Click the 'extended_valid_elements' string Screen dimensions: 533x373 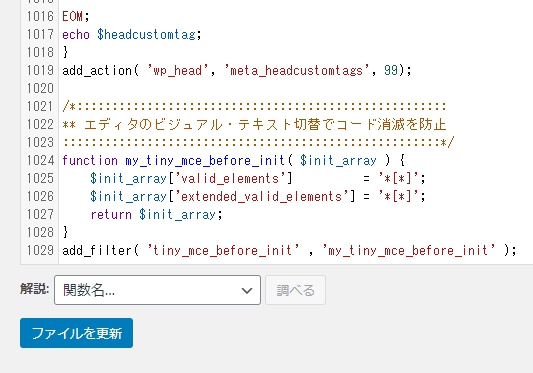point(265,197)
